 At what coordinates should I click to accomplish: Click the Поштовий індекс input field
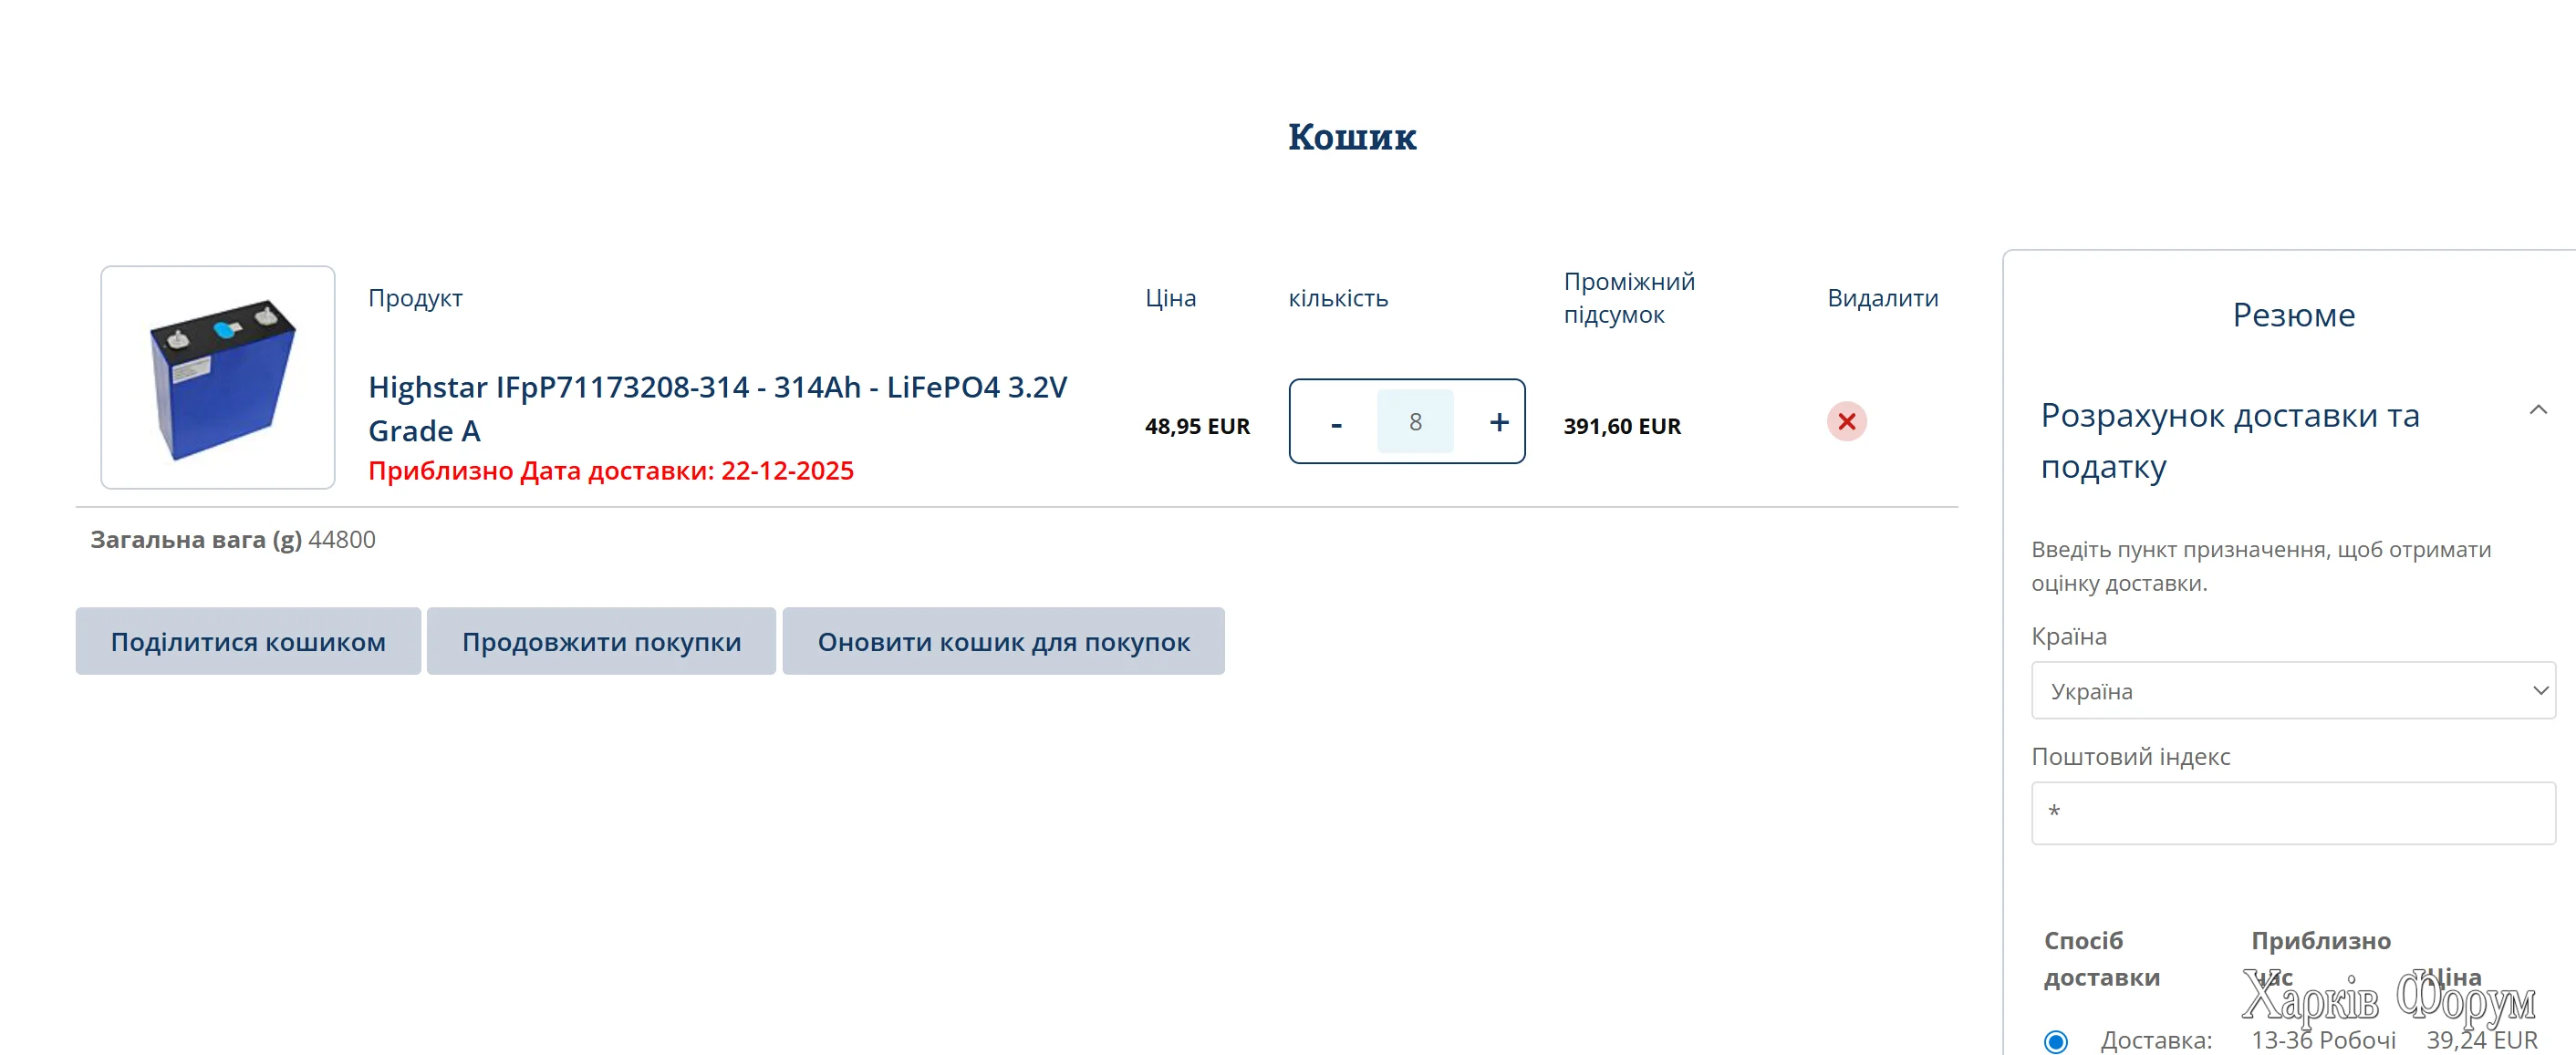click(x=2292, y=813)
